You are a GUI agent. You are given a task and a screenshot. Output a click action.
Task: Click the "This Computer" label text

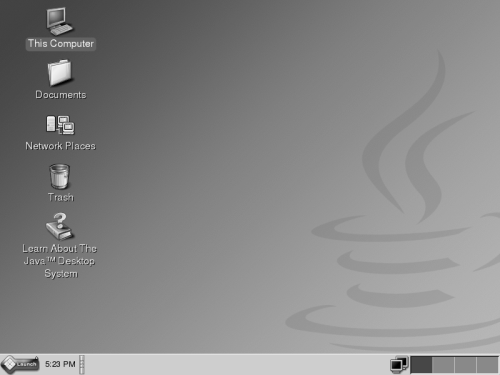pos(61,44)
